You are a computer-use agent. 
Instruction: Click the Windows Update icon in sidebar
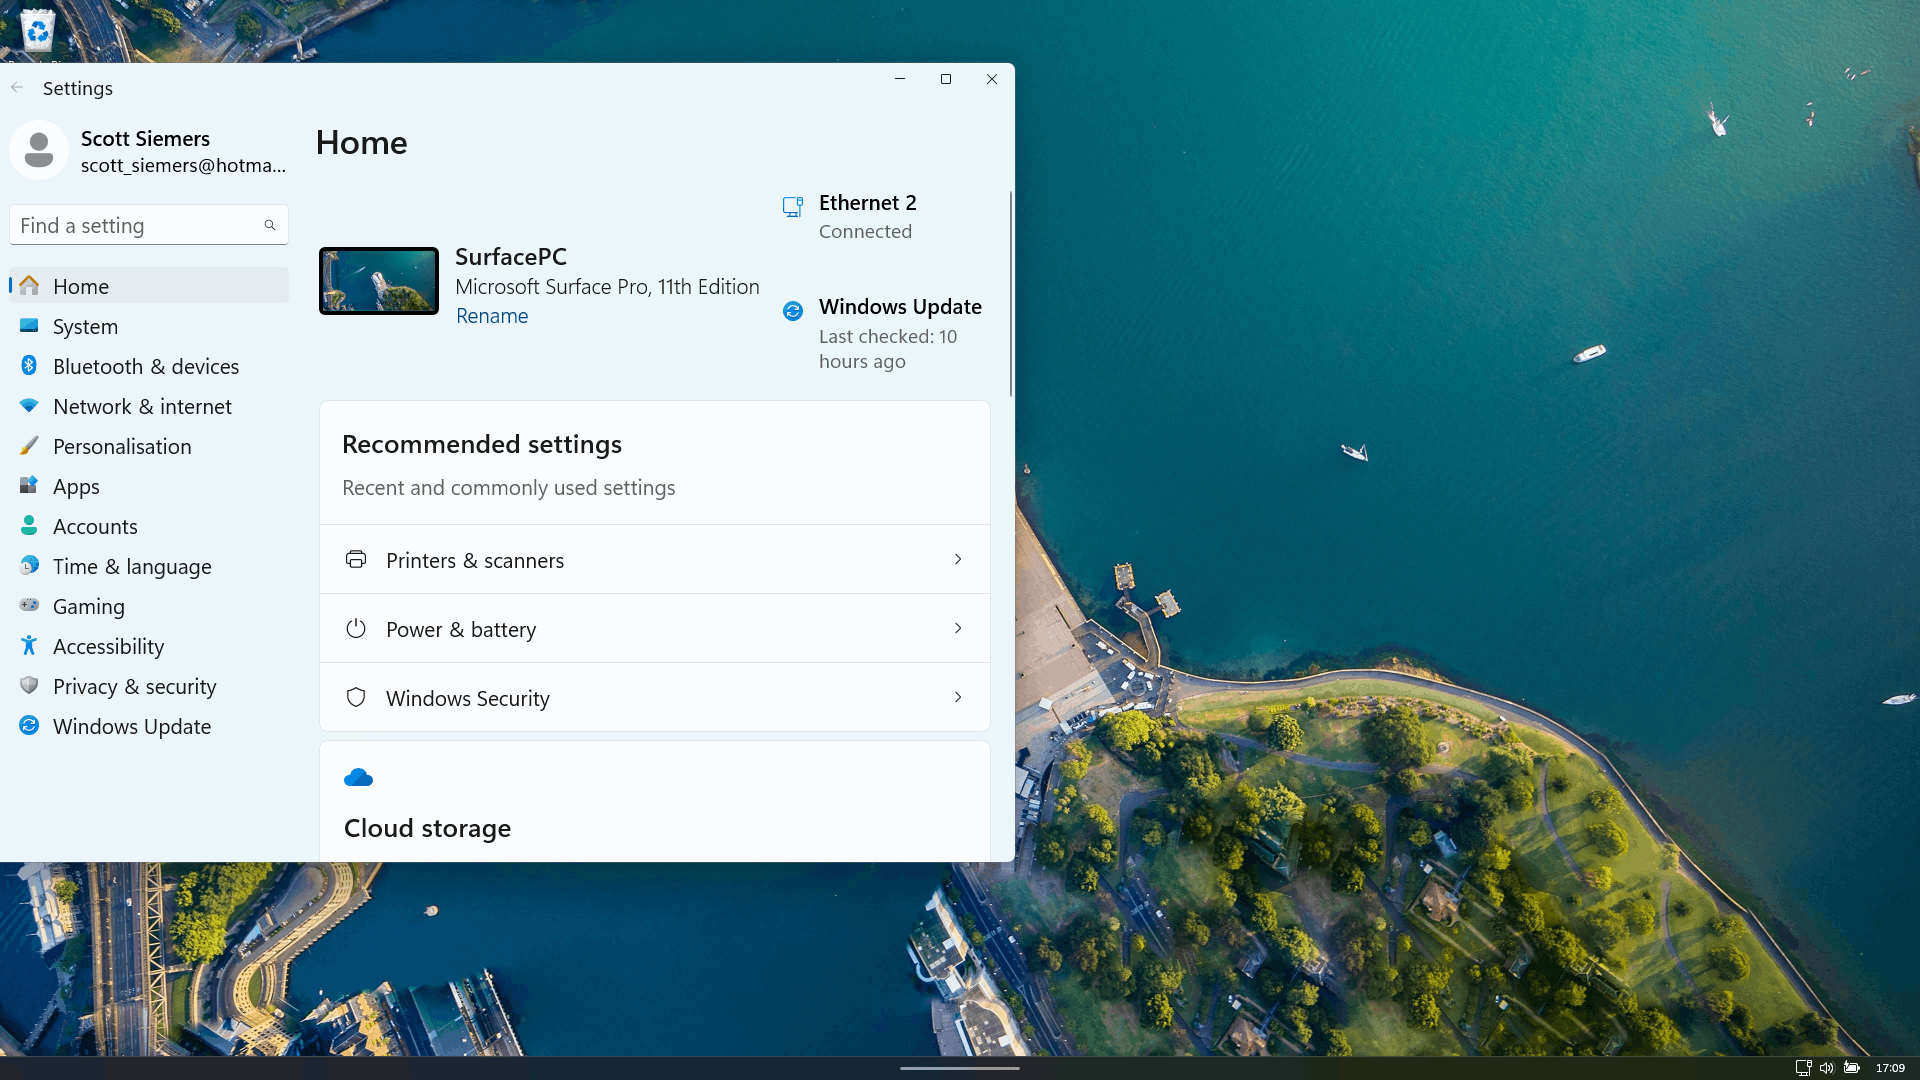[x=29, y=726]
